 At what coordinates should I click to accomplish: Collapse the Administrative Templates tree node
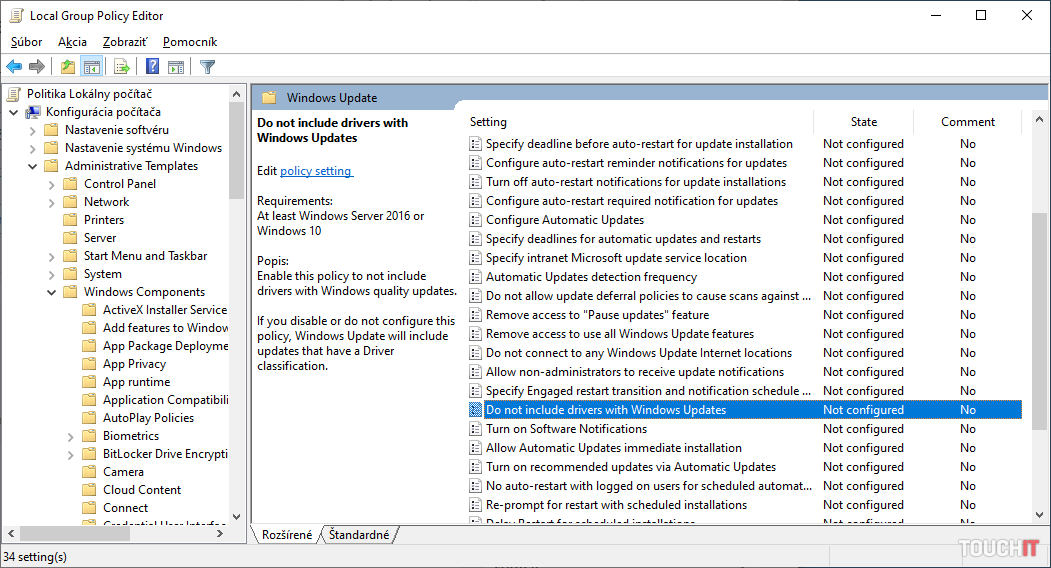(x=33, y=166)
